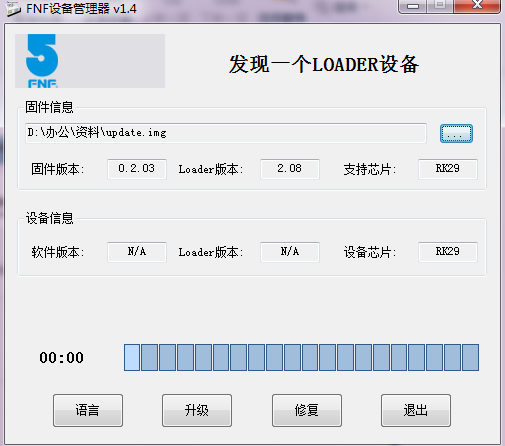Click the disabled maximize window button
Screen dimensions: 505x446
(x=440, y=5)
